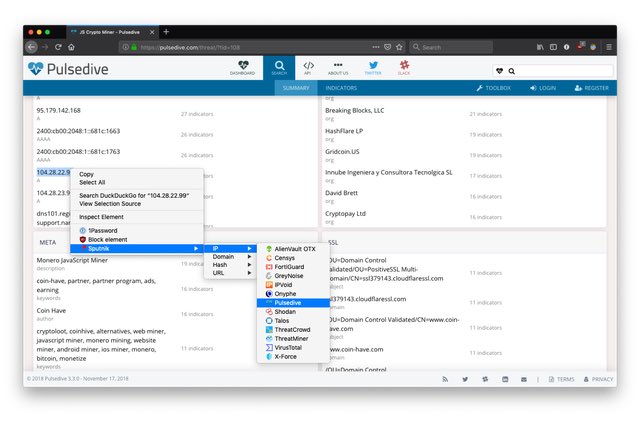Choose Block element in context menu
The height and width of the screenshot is (427, 640).
pyautogui.click(x=137, y=239)
